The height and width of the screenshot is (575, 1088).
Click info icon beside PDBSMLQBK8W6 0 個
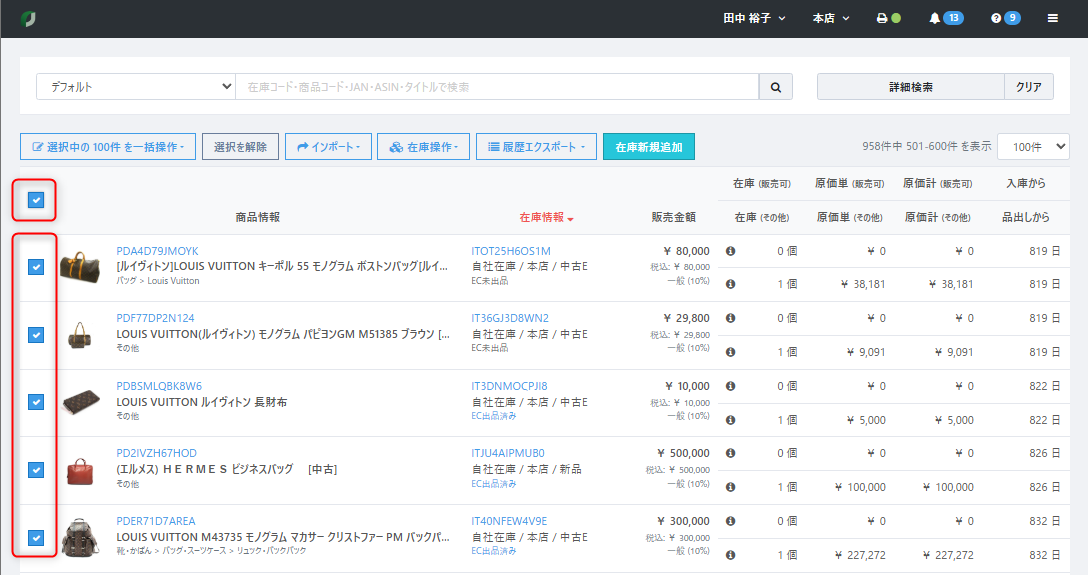[x=730, y=386]
